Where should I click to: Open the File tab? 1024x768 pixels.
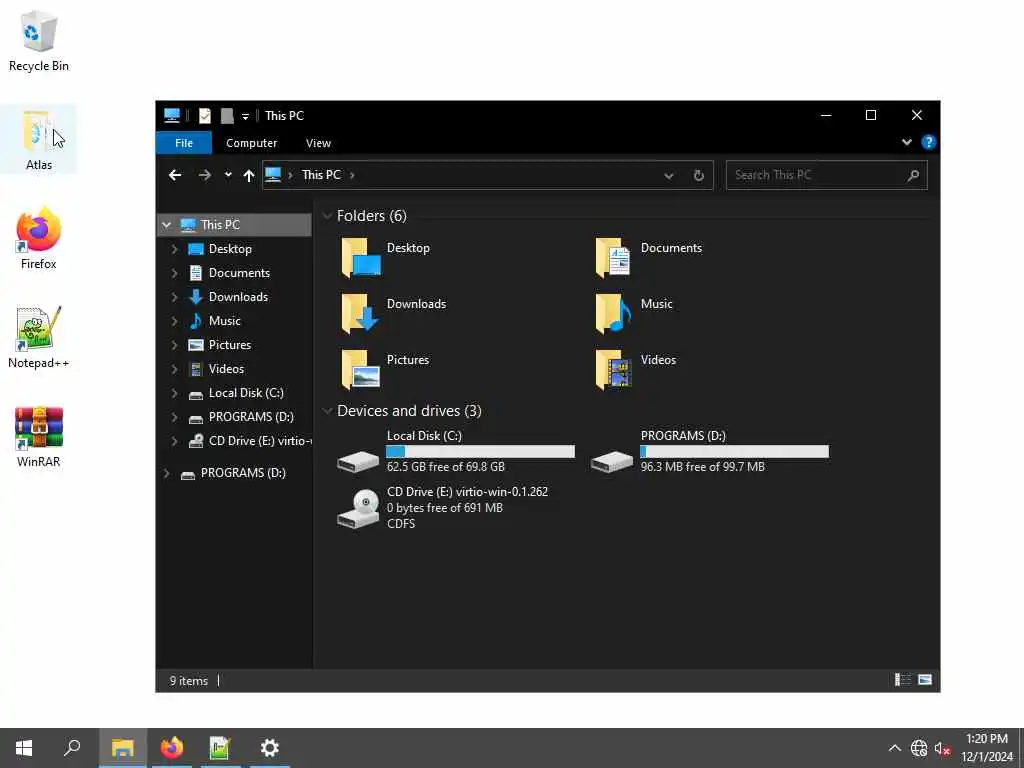click(x=184, y=143)
